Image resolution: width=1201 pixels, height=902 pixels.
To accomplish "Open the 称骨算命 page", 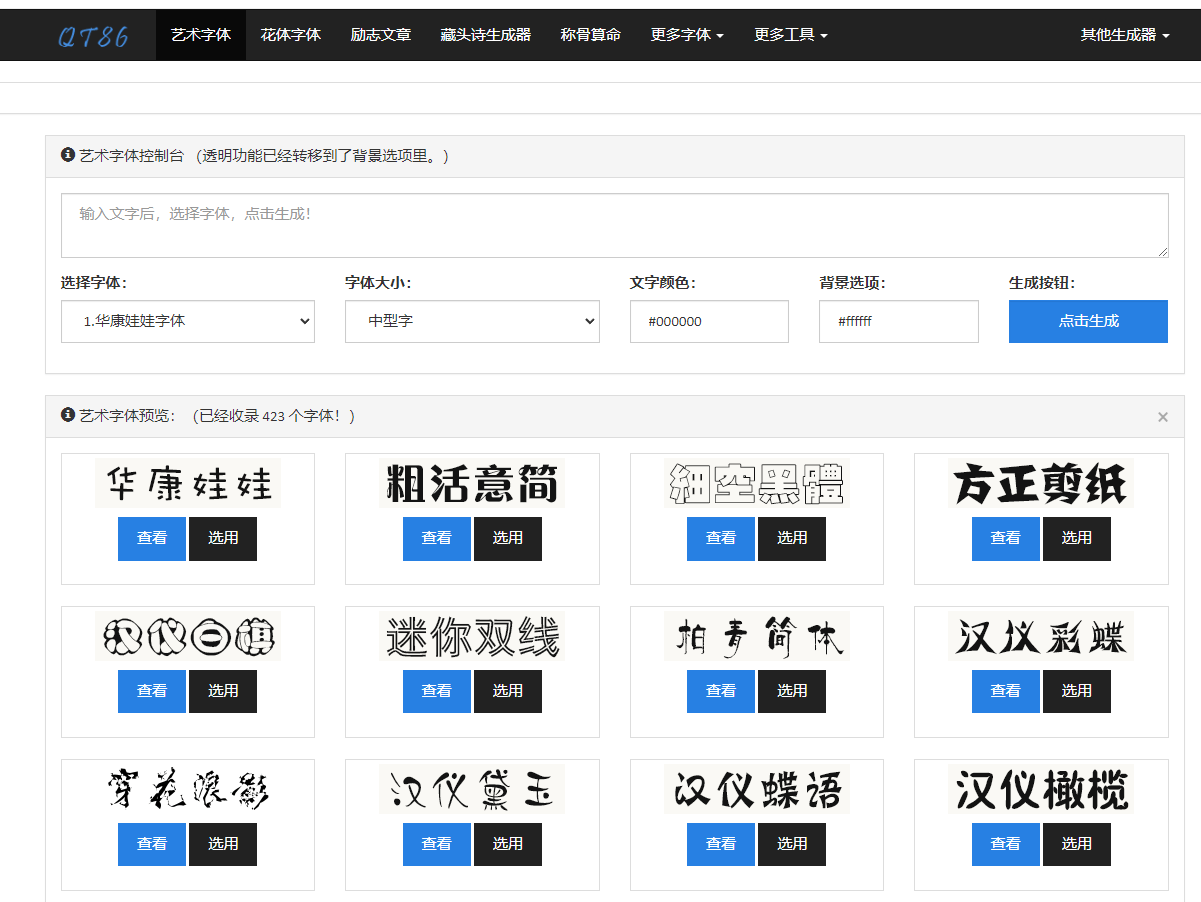I will point(590,34).
